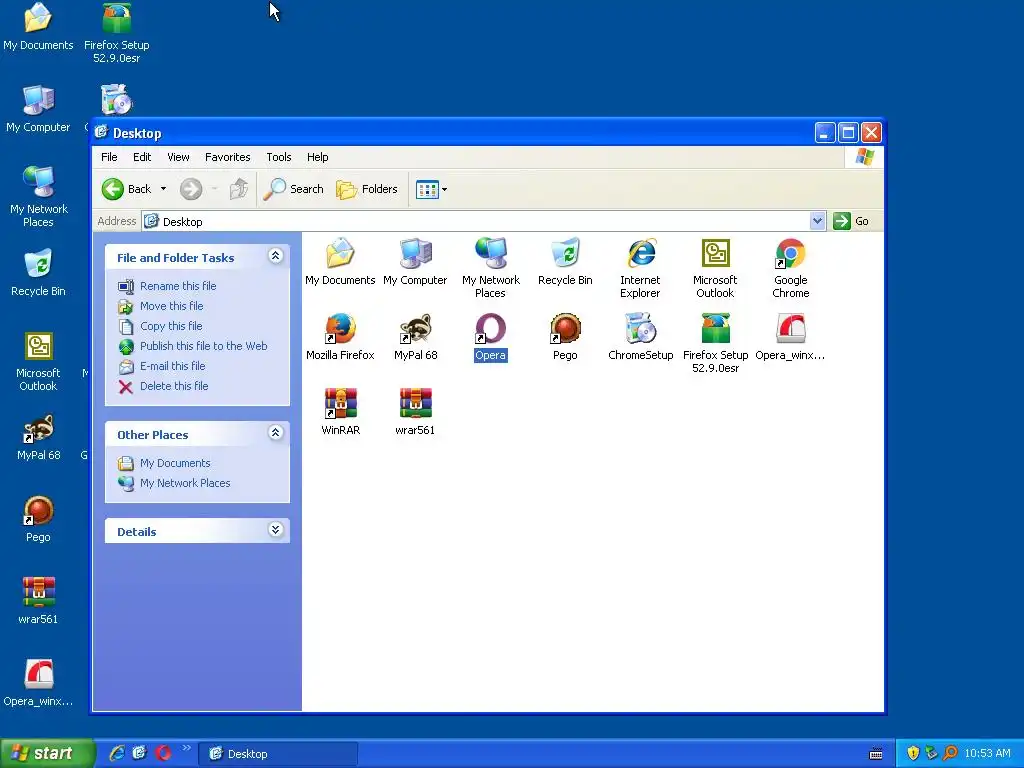This screenshot has width=1024, height=768.
Task: Open the Tools menu
Action: coord(279,157)
